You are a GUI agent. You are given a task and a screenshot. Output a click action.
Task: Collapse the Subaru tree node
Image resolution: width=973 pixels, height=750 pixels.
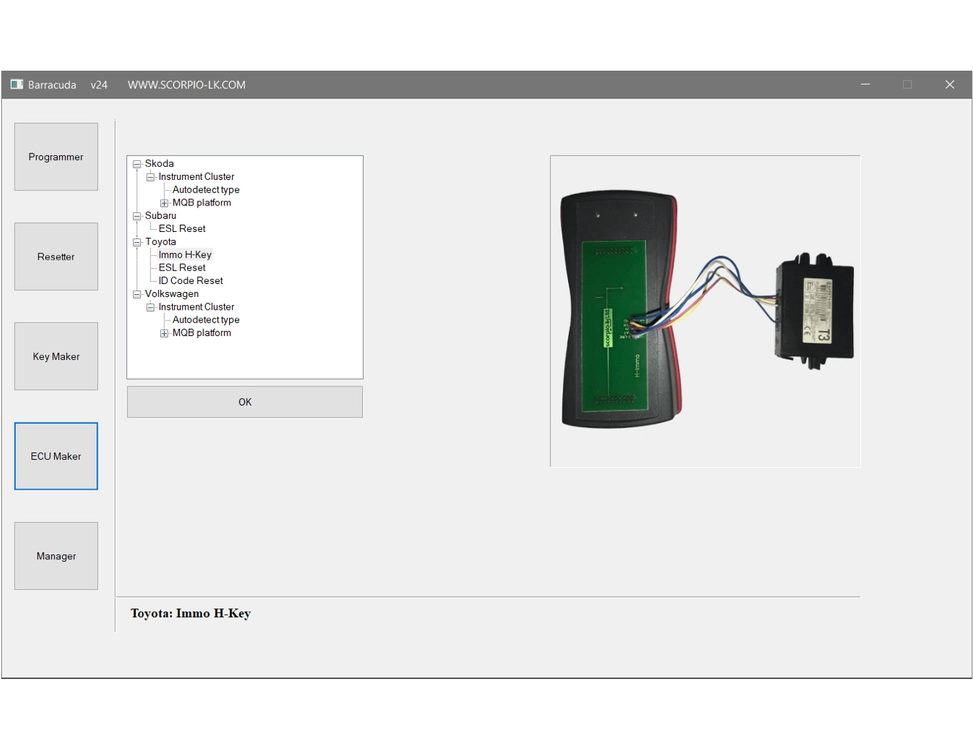(x=137, y=217)
